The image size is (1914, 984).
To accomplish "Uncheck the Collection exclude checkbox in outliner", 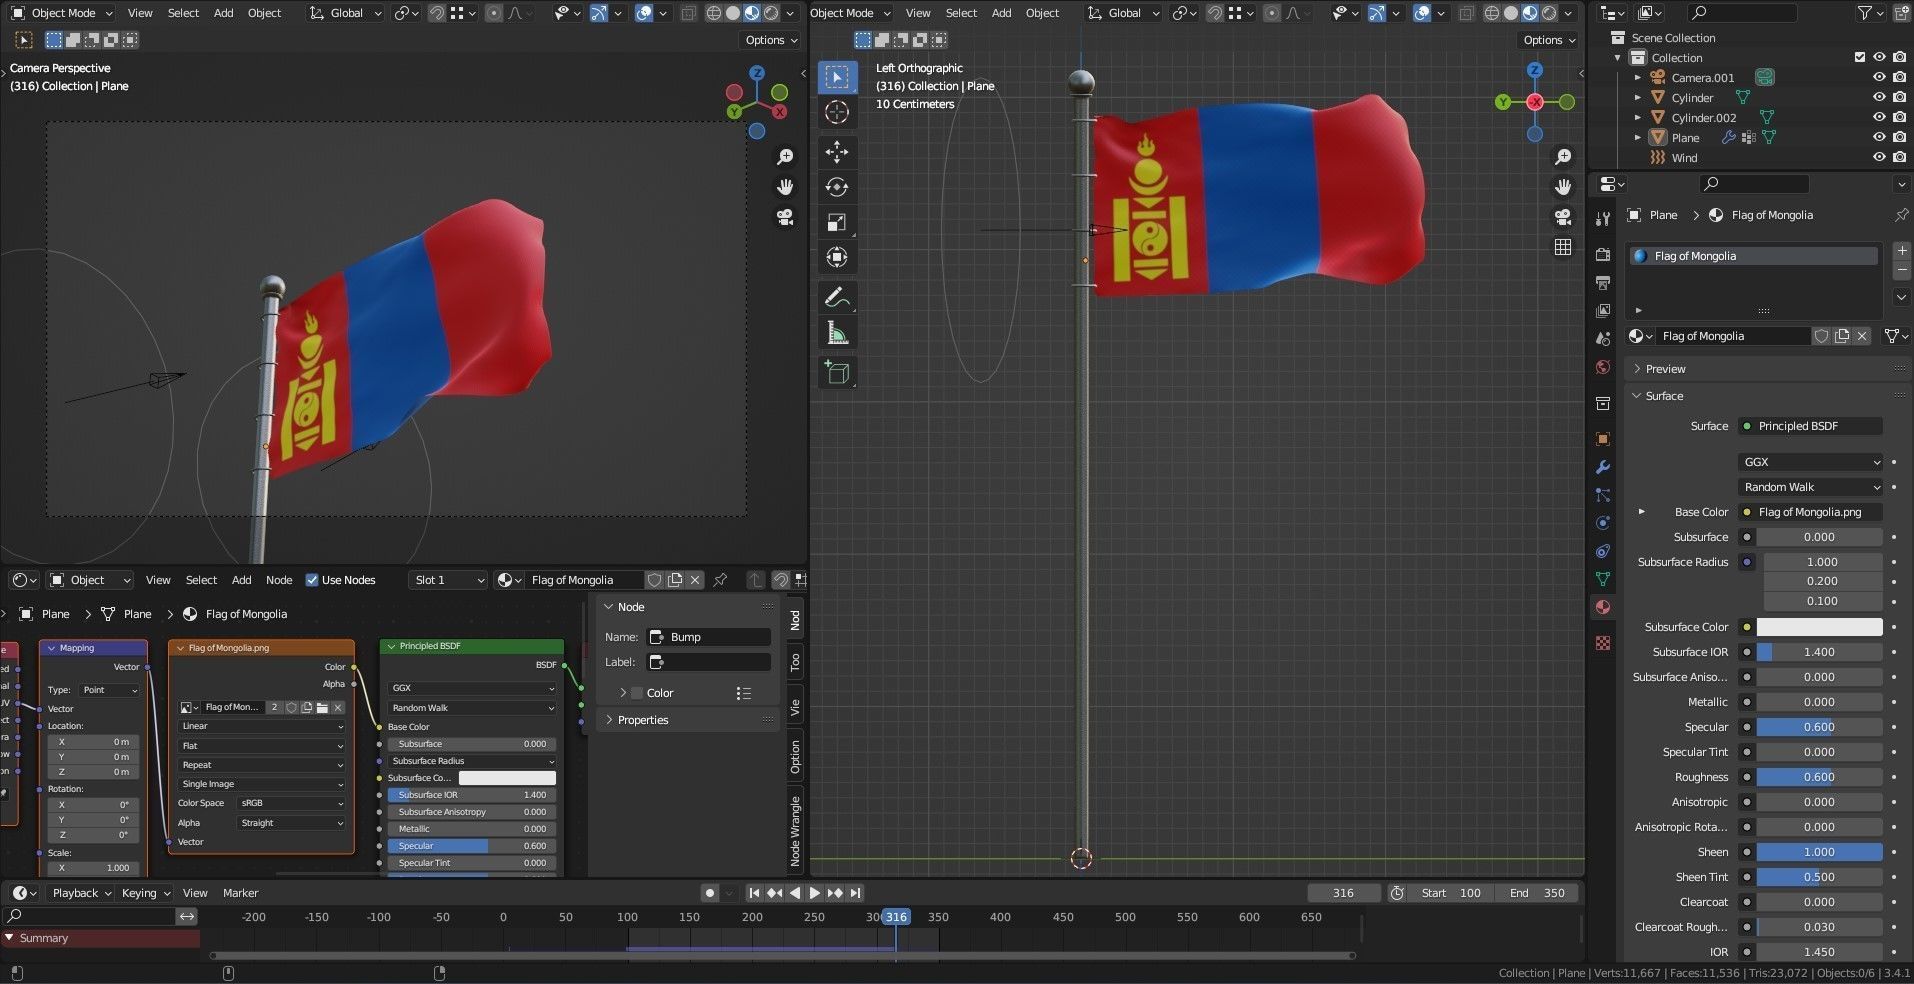I will 1860,57.
